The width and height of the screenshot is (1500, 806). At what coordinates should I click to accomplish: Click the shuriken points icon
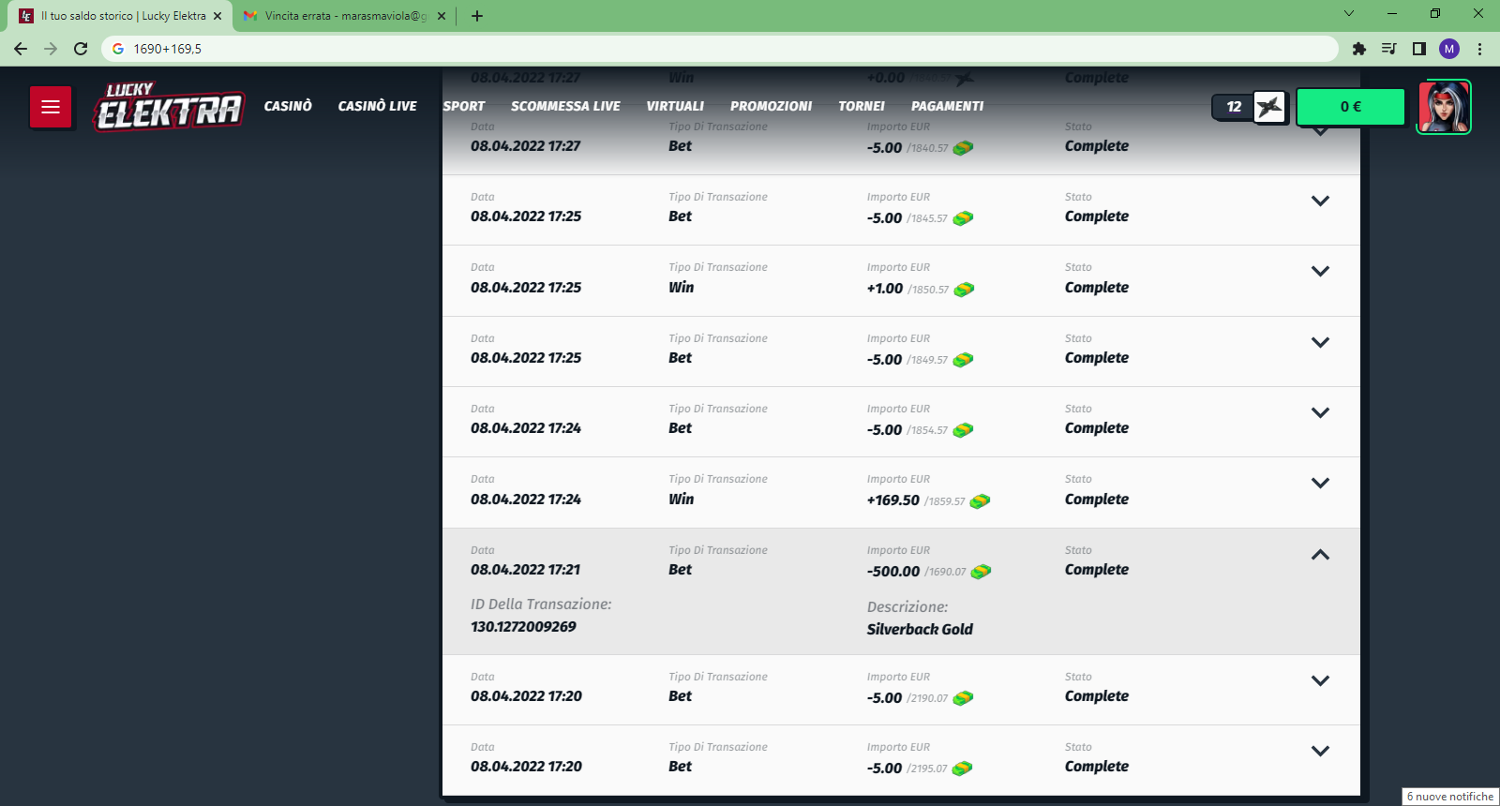coord(1269,107)
